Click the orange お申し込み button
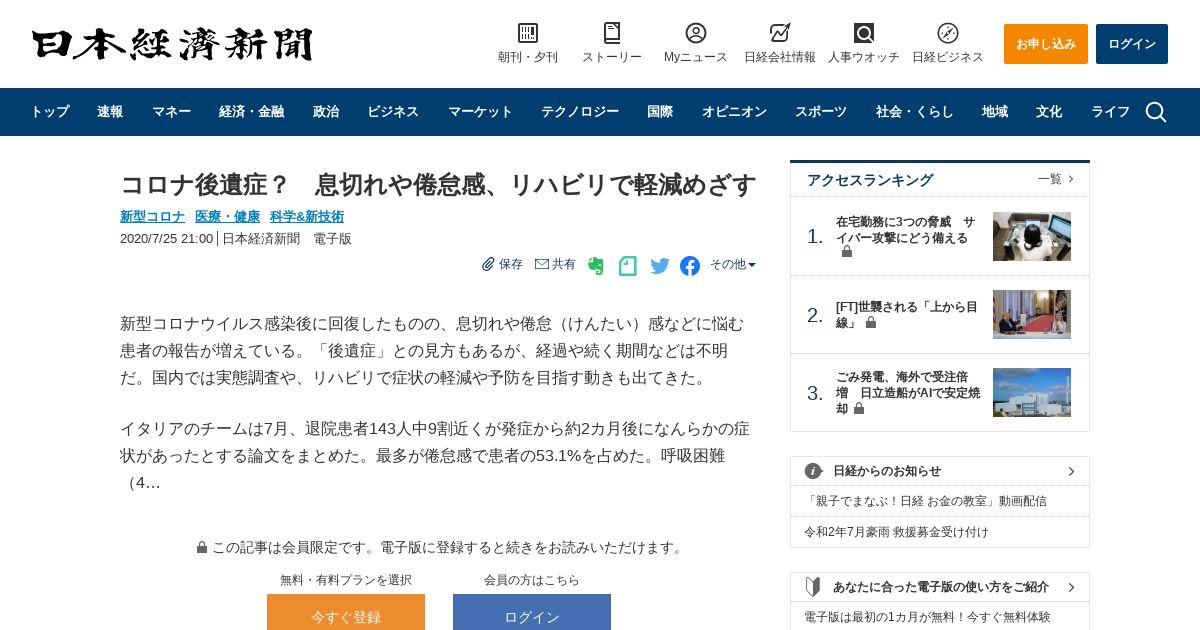1200x630 pixels. [x=1046, y=44]
